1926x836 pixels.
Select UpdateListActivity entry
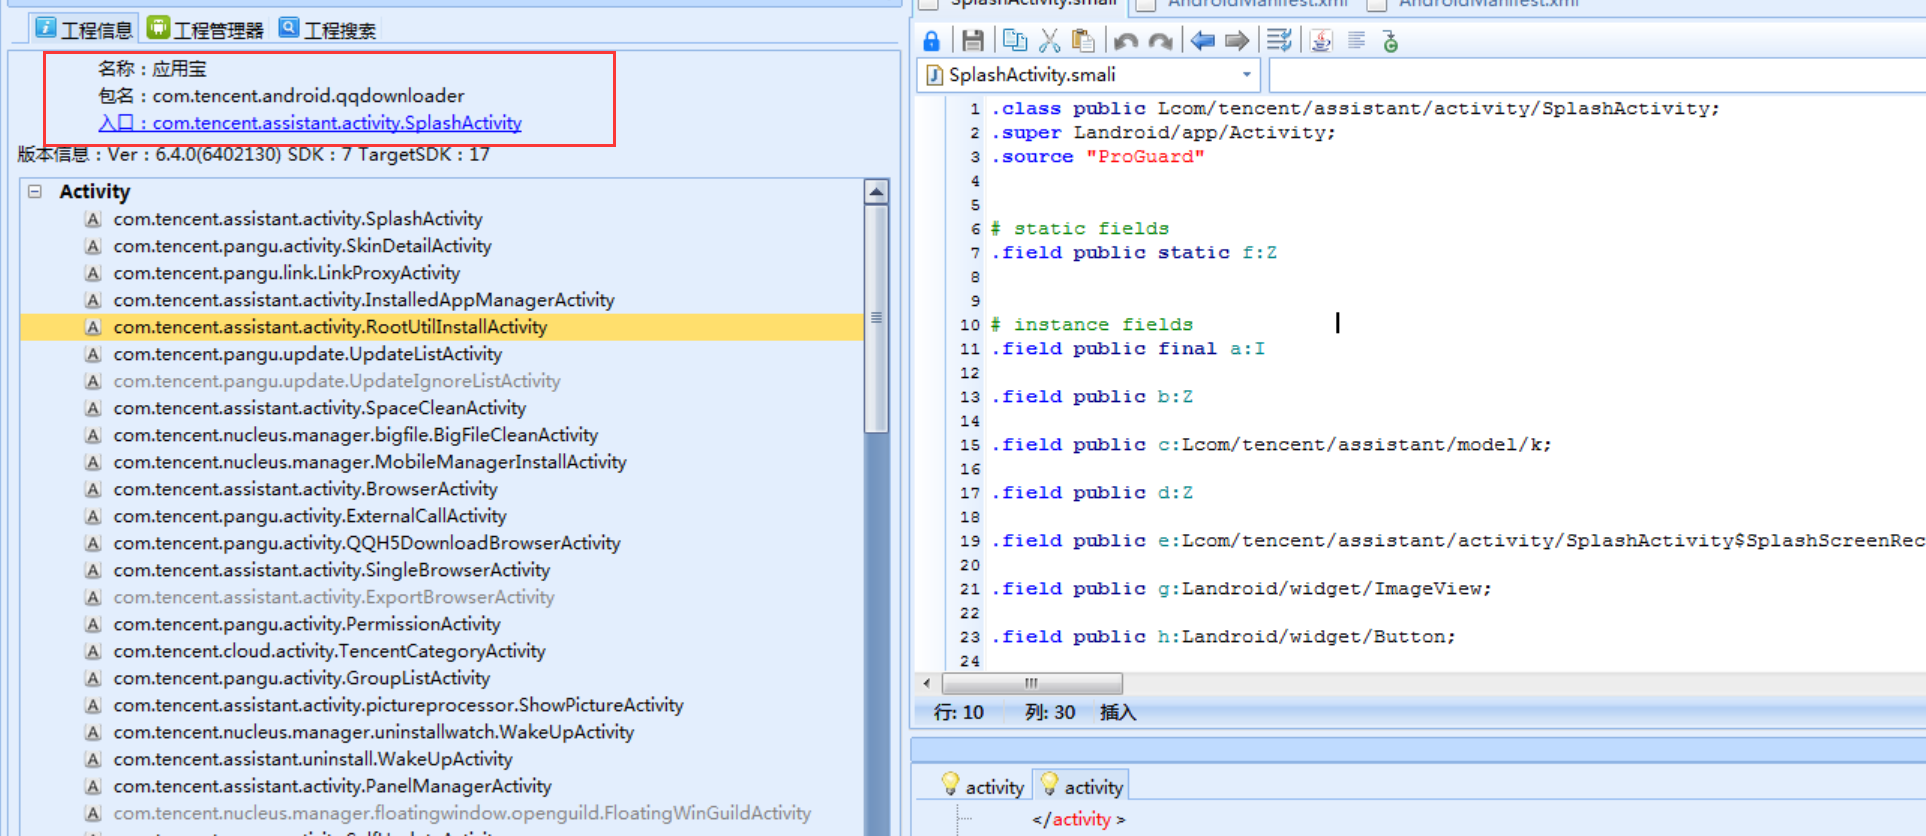tap(308, 354)
